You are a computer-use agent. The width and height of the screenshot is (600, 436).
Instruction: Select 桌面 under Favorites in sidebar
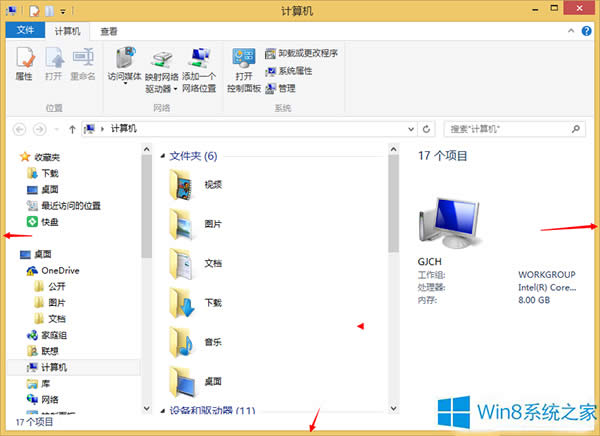(43, 189)
